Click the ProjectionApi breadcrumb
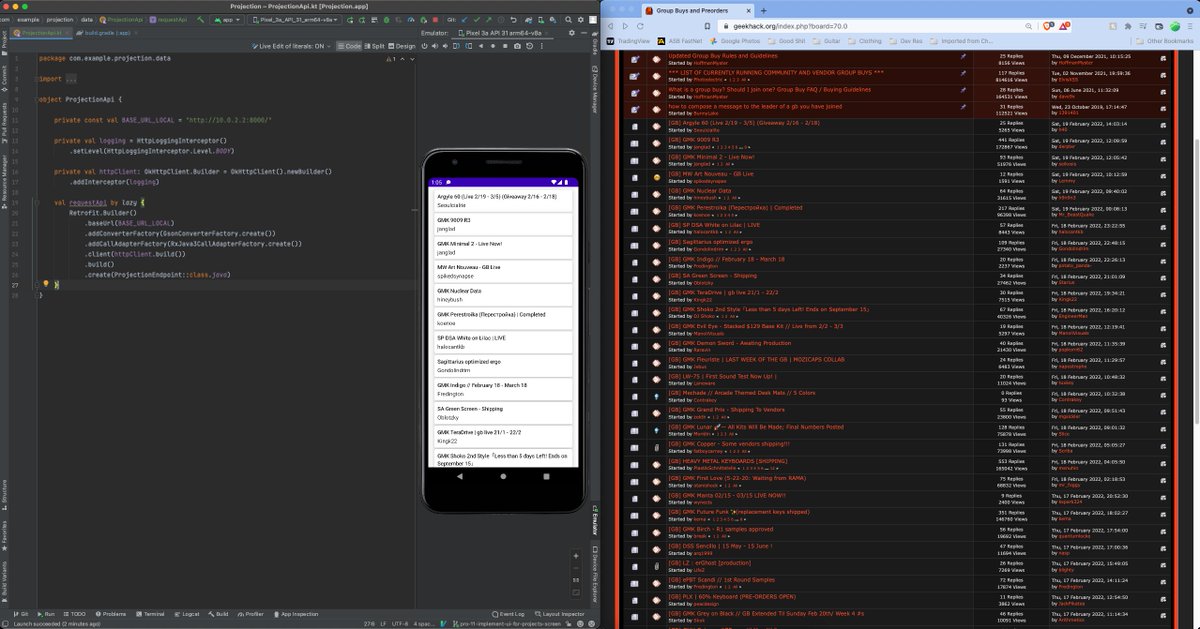The height and width of the screenshot is (629, 1200). [x=122, y=19]
